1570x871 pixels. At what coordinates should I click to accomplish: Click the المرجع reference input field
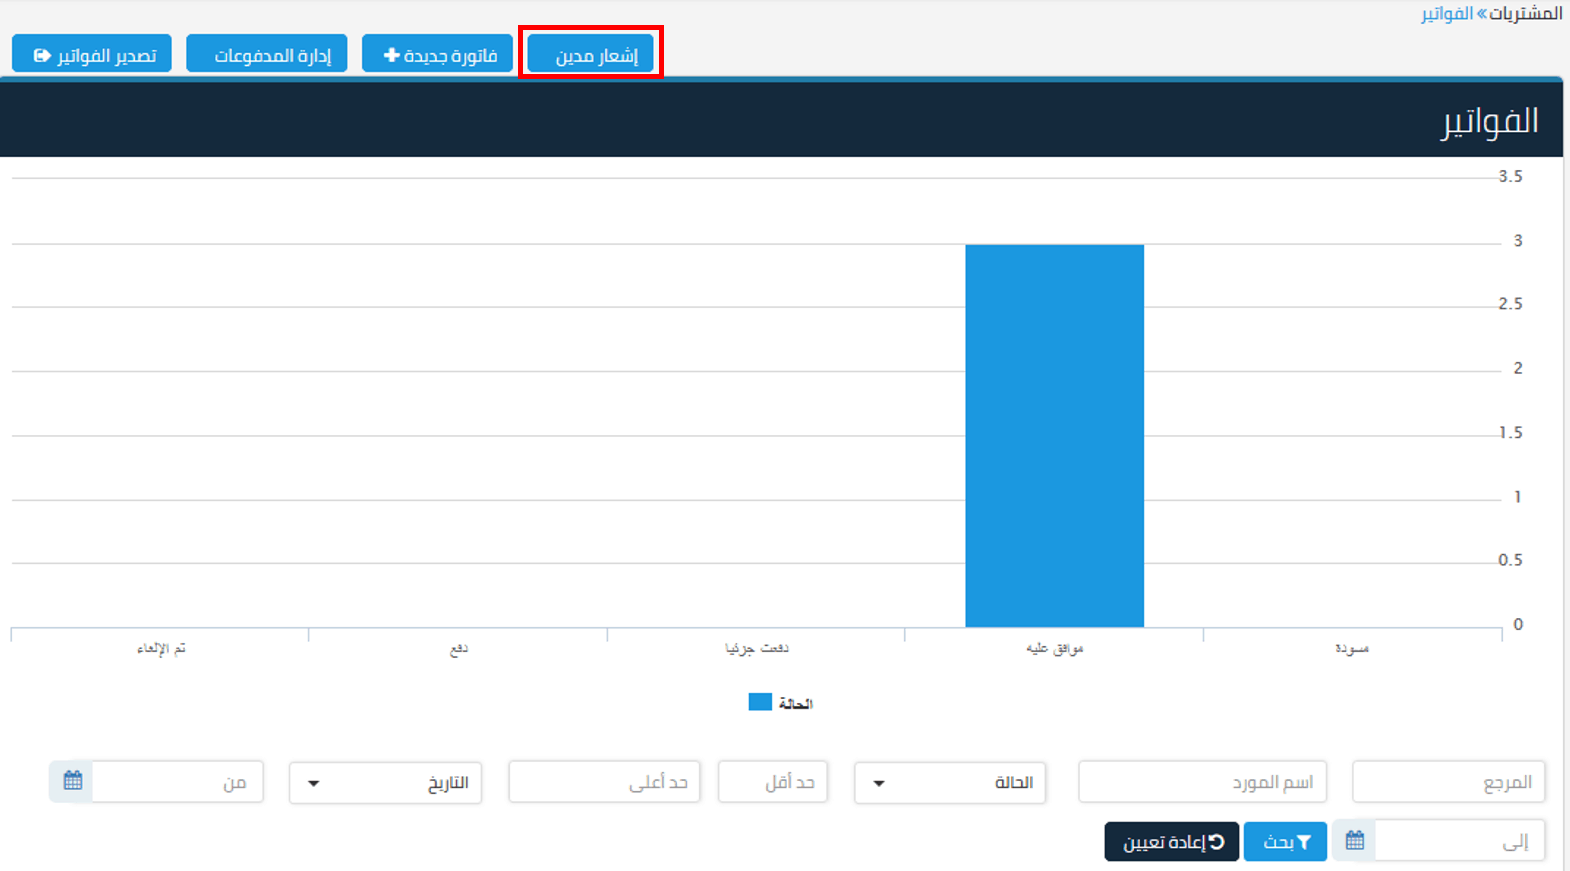coord(1448,782)
